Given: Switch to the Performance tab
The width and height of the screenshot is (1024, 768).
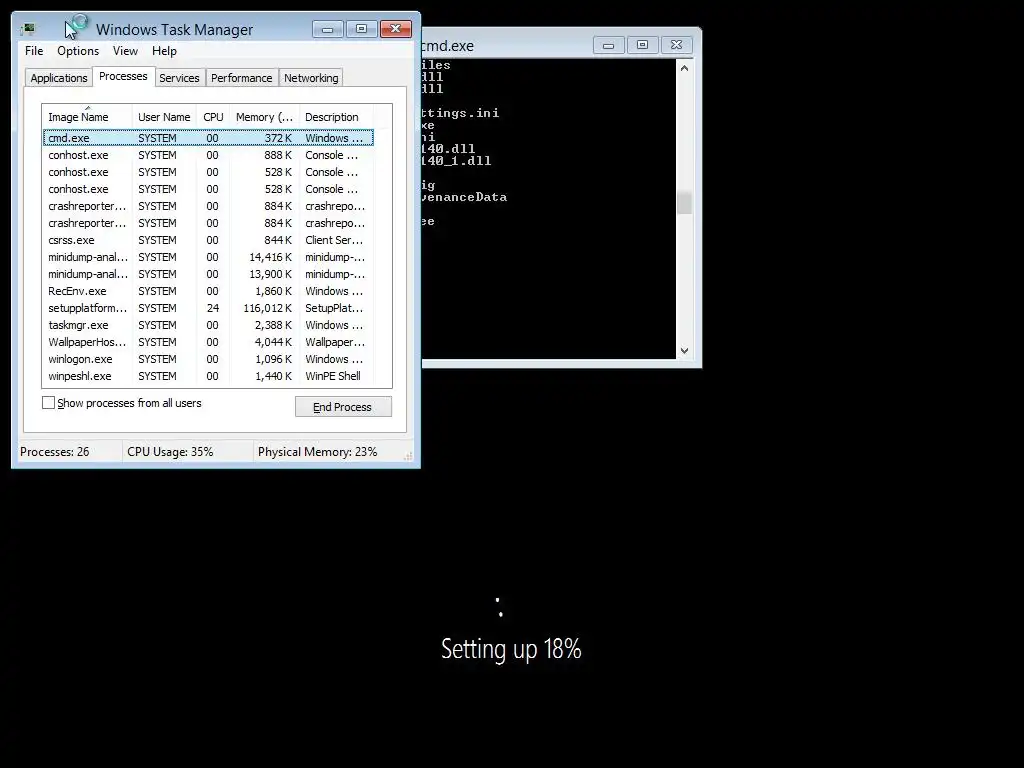Looking at the screenshot, I should point(242,78).
